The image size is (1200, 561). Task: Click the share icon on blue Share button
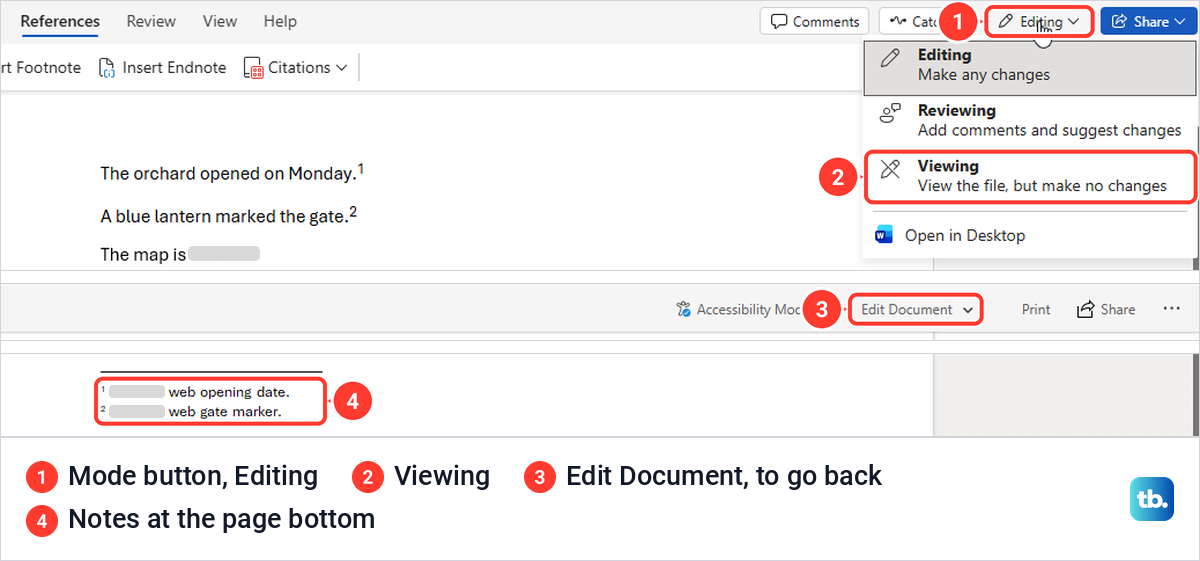[1119, 21]
